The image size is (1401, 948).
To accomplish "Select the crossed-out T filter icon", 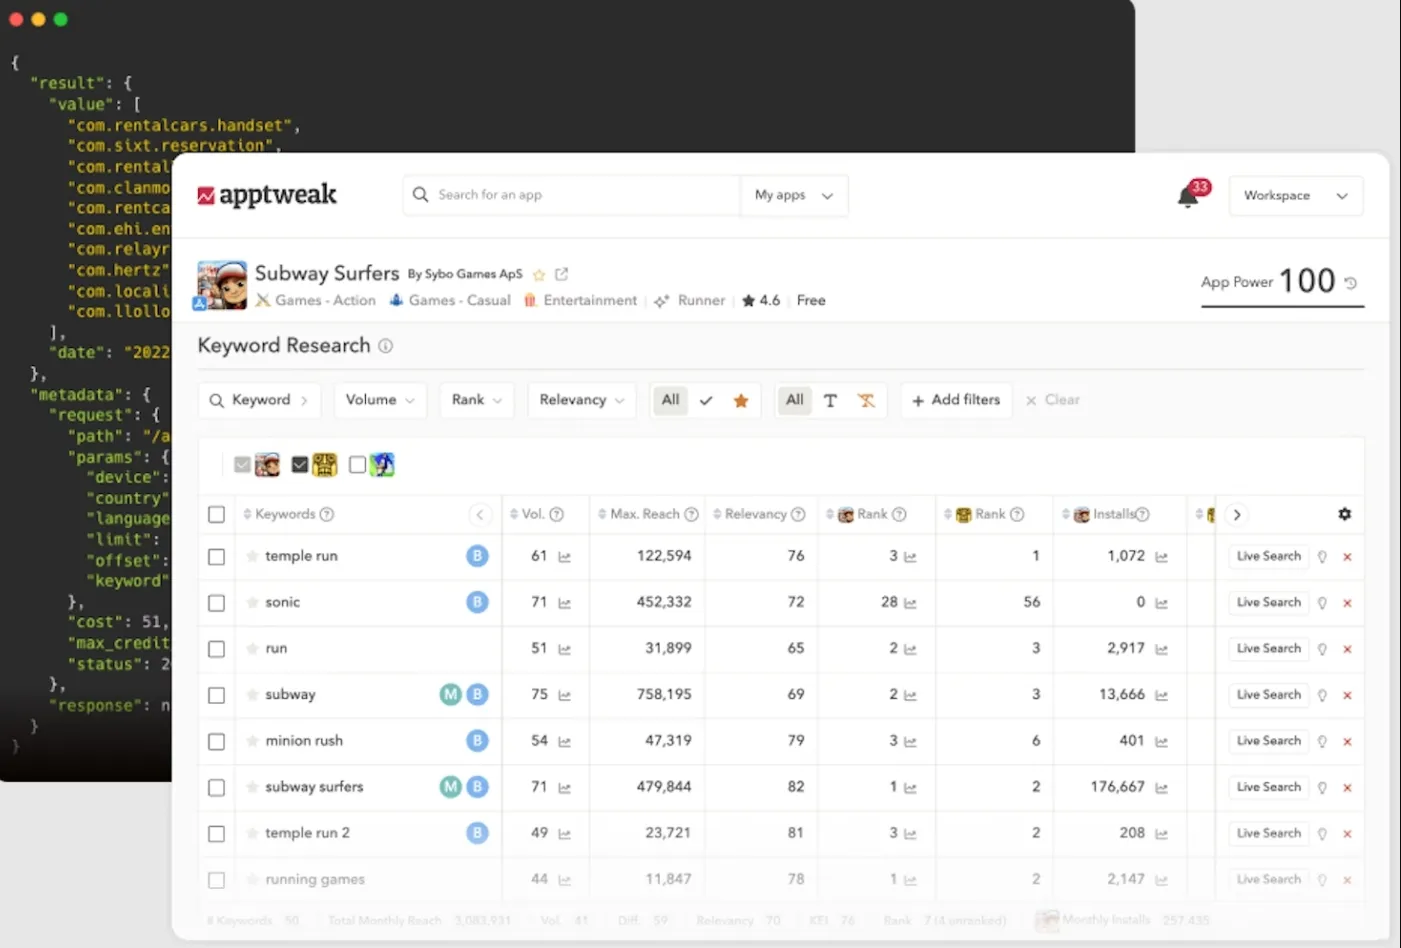I will pyautogui.click(x=866, y=400).
